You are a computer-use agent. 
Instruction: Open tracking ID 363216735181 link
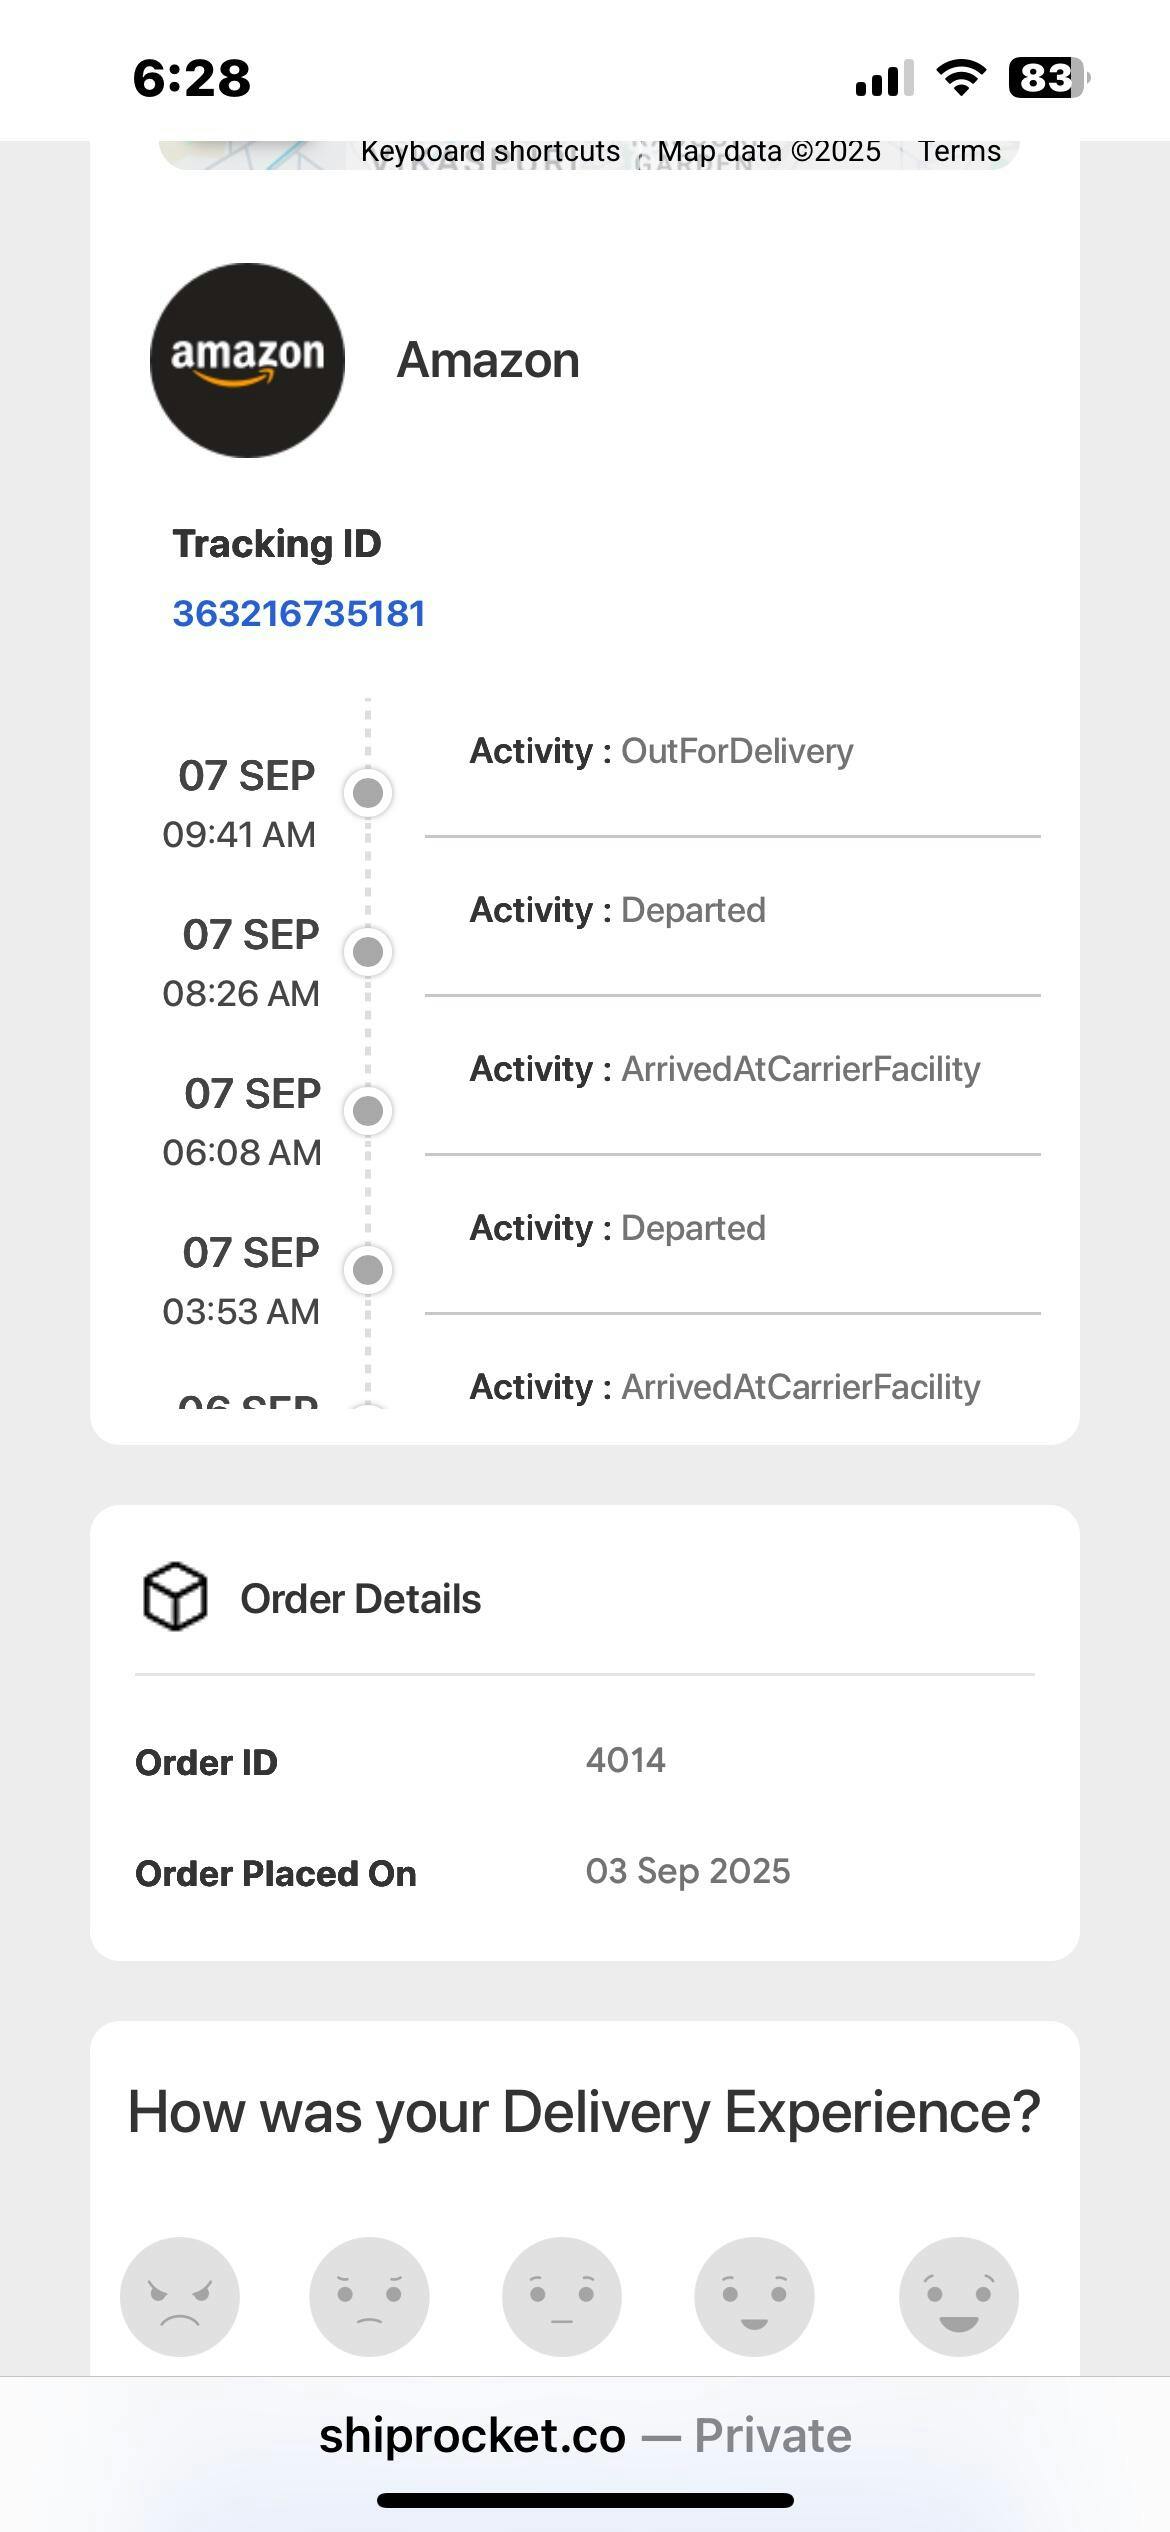299,613
